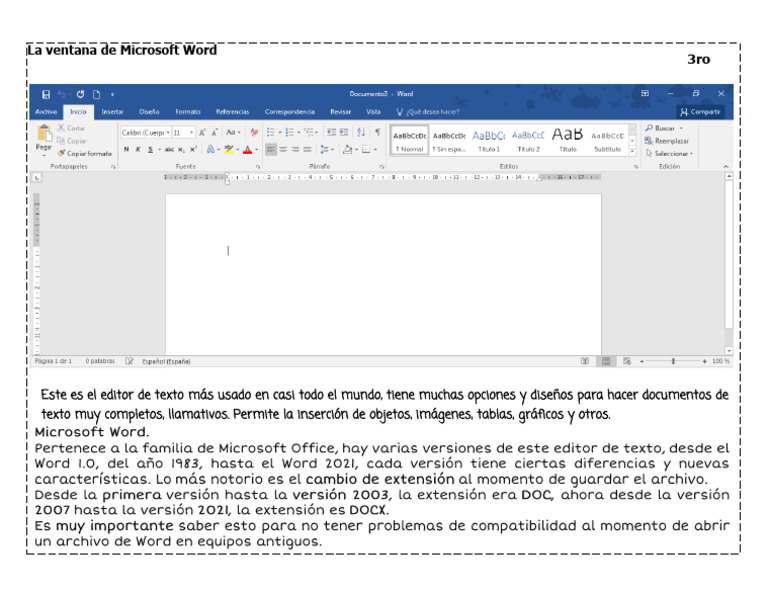Click the Copiar button
The image size is (768, 594).
[x=72, y=141]
